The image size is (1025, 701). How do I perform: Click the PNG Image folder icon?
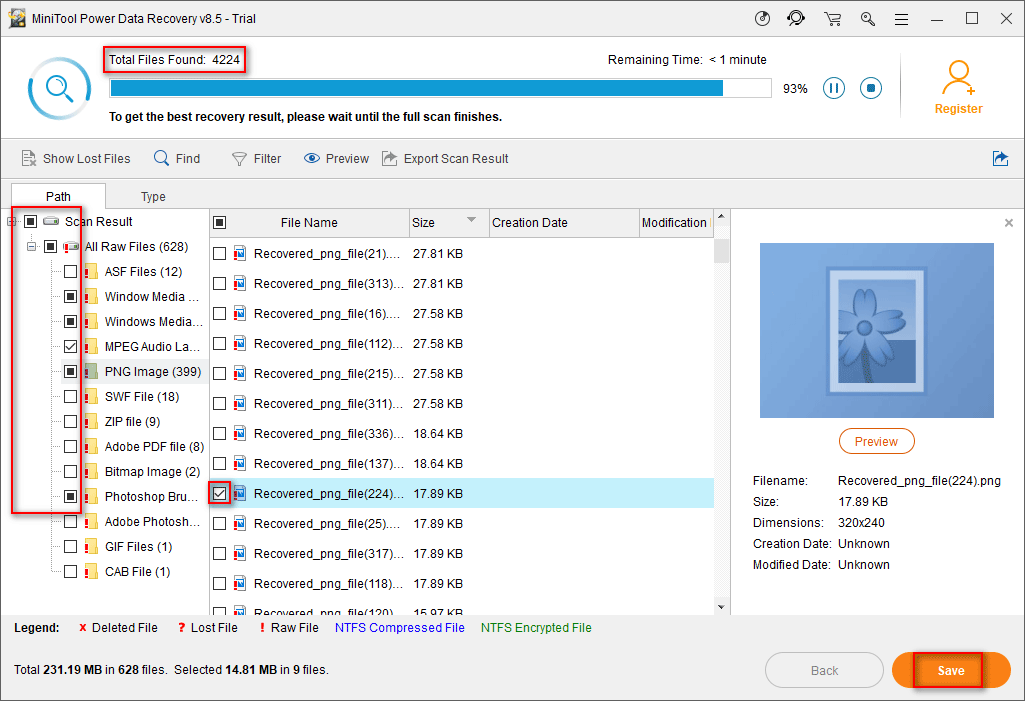(92, 371)
